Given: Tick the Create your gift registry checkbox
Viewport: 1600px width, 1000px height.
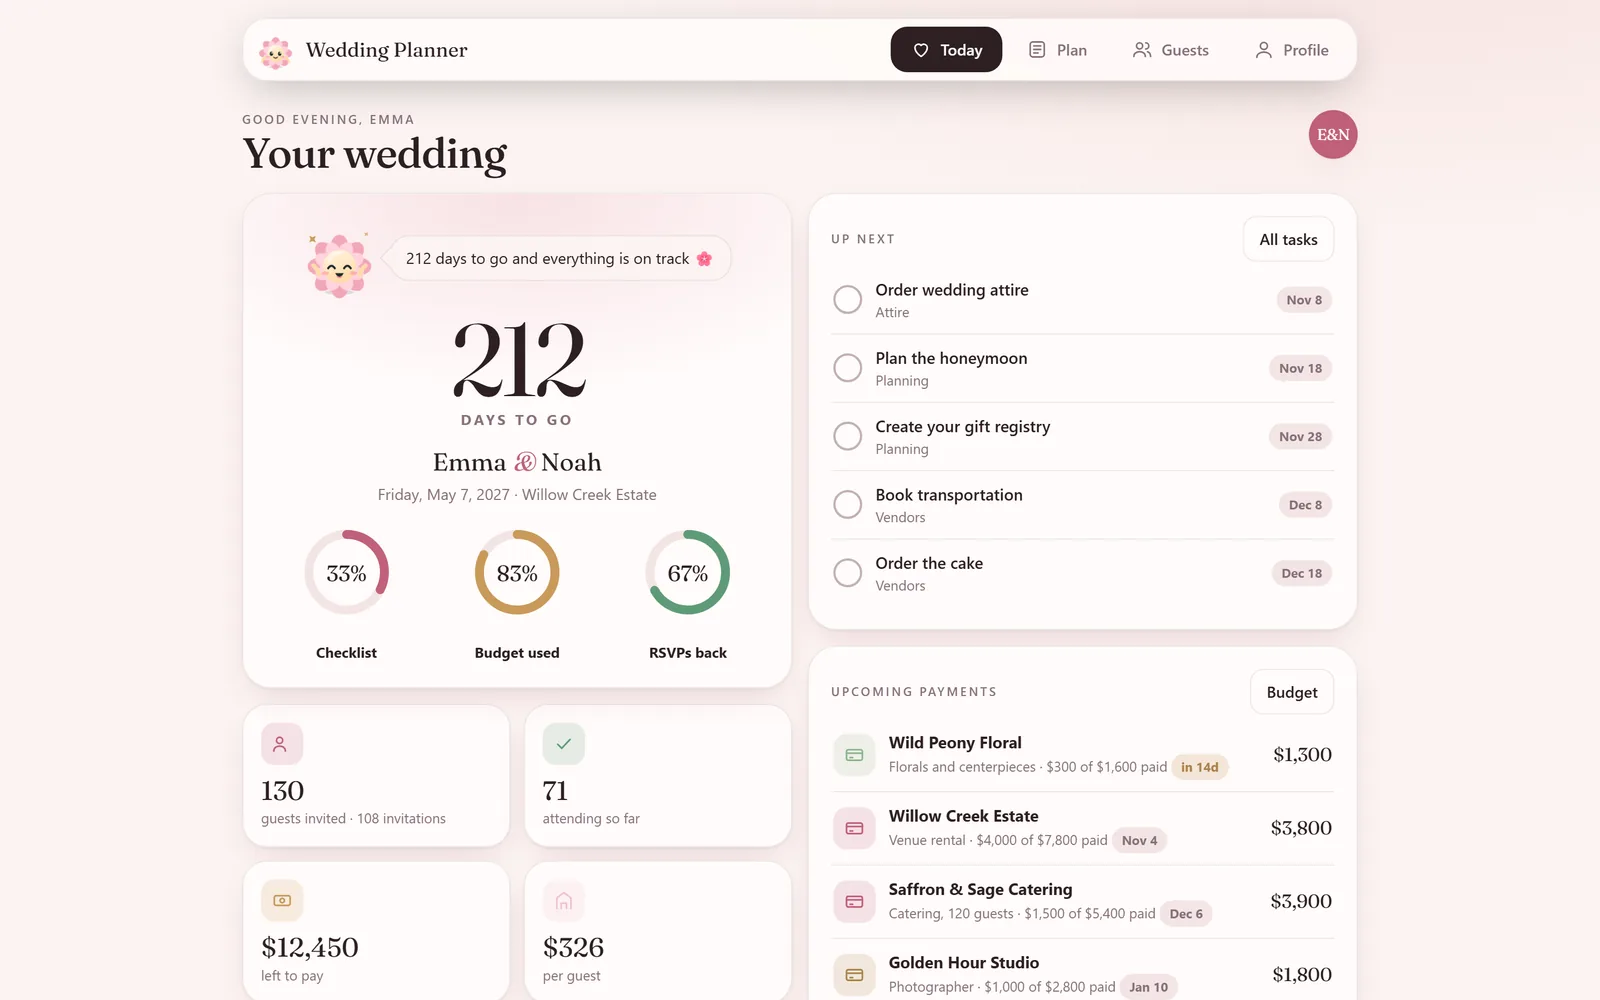Looking at the screenshot, I should click(x=847, y=436).
